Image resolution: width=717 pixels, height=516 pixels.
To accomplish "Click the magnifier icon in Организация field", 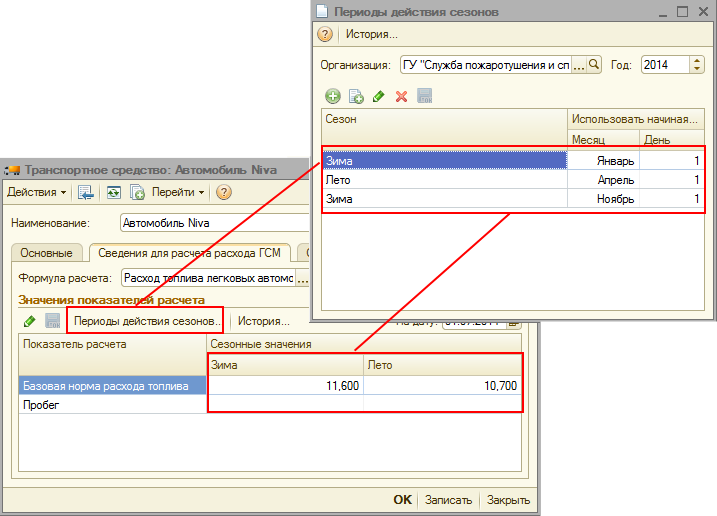I will point(594,64).
